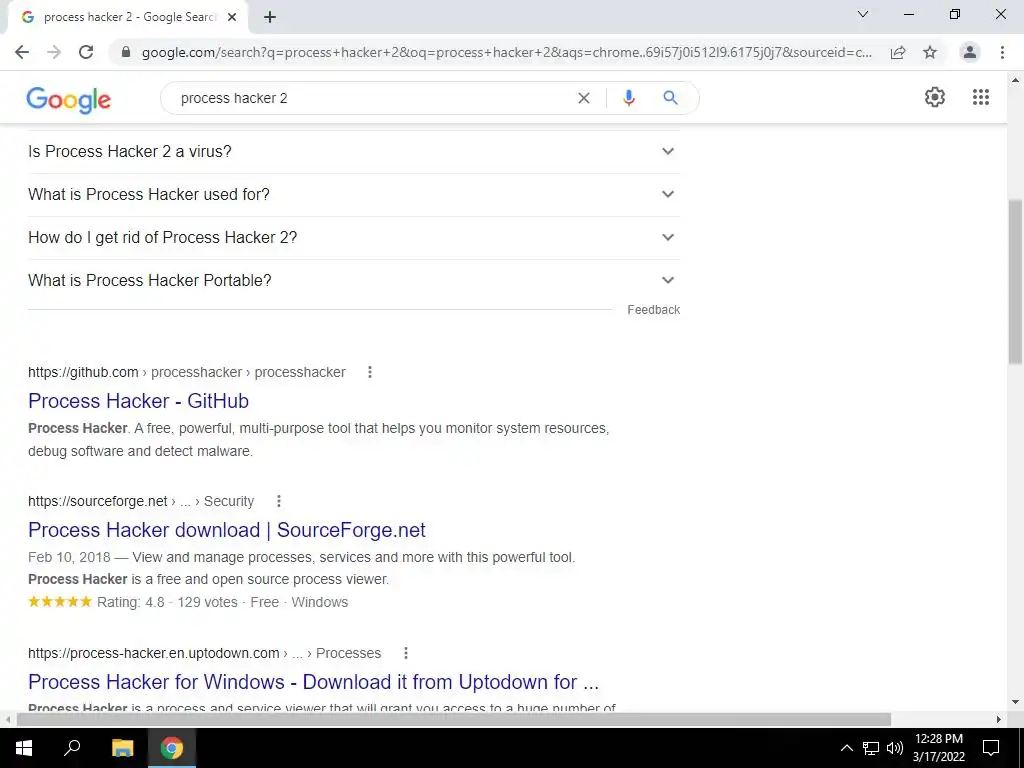Open more options for the GitHub result

[x=370, y=372]
